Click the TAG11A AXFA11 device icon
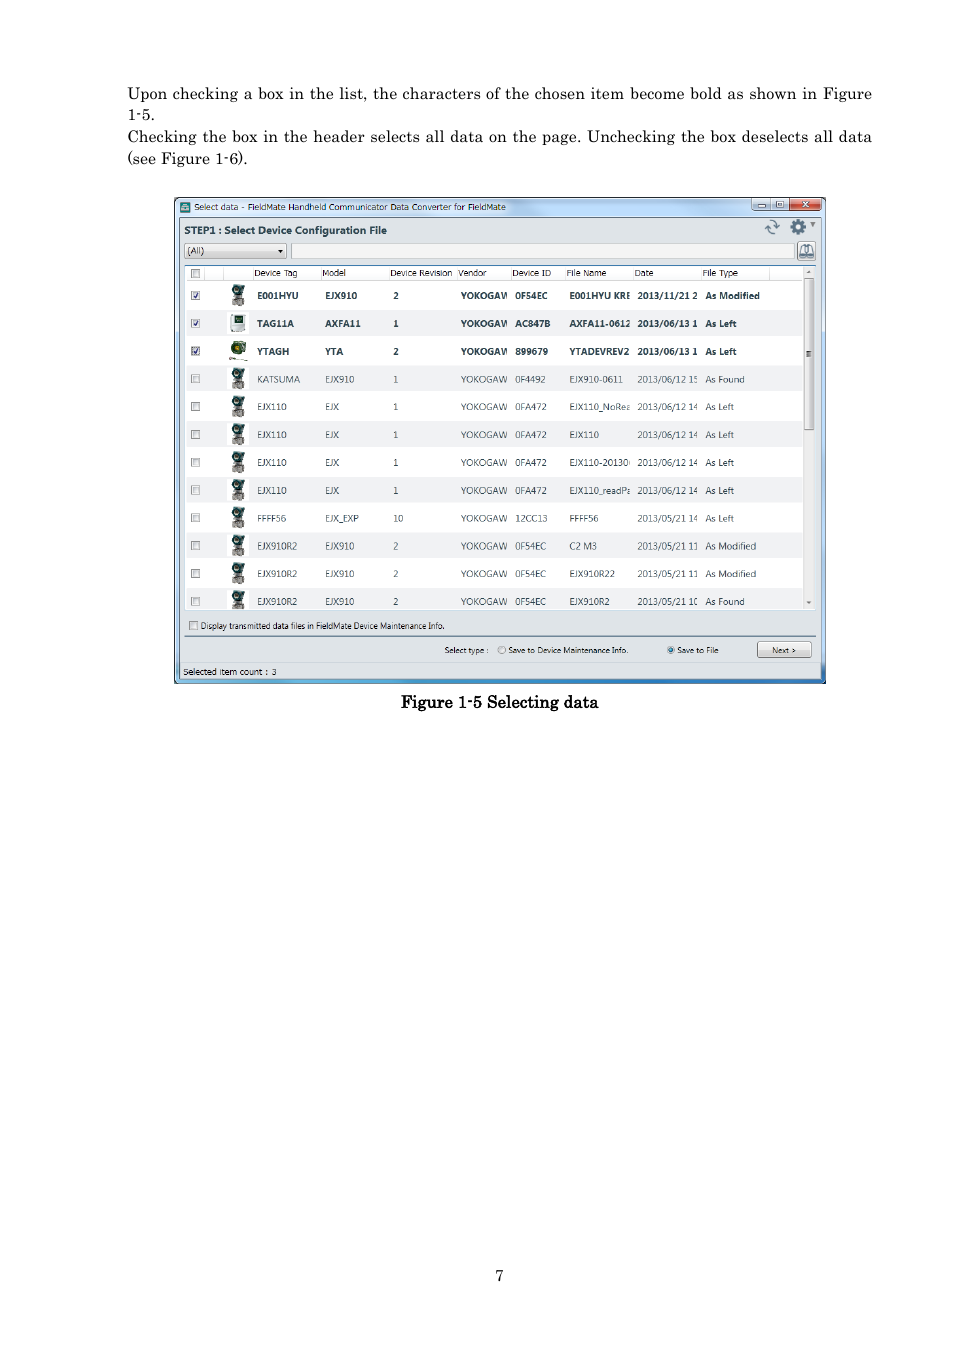The image size is (954, 1350). (x=238, y=323)
